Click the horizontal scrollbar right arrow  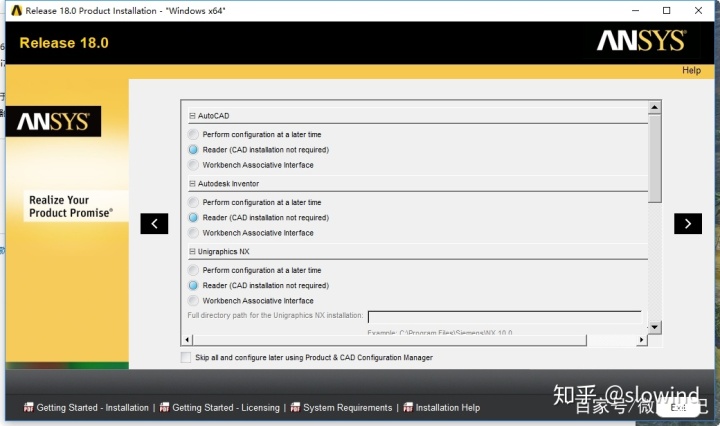[641, 340]
